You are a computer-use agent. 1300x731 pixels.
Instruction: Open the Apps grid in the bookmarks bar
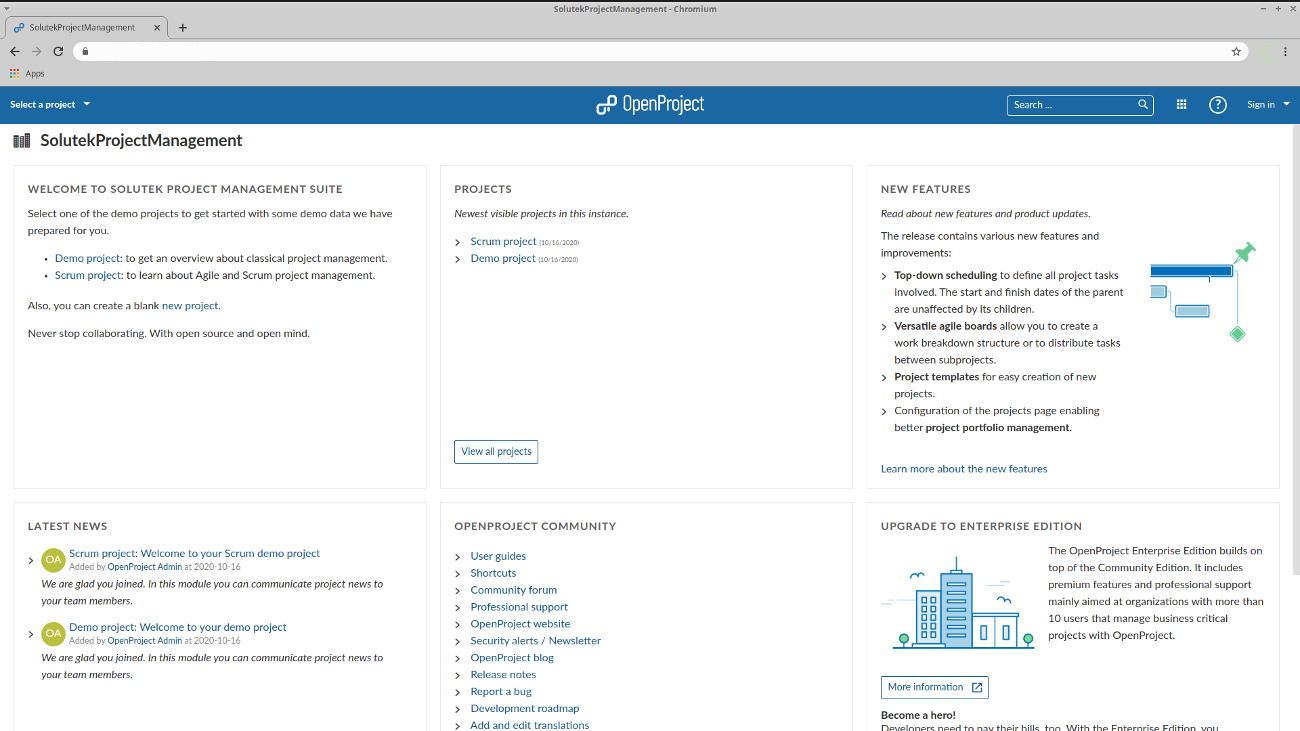pos(27,73)
